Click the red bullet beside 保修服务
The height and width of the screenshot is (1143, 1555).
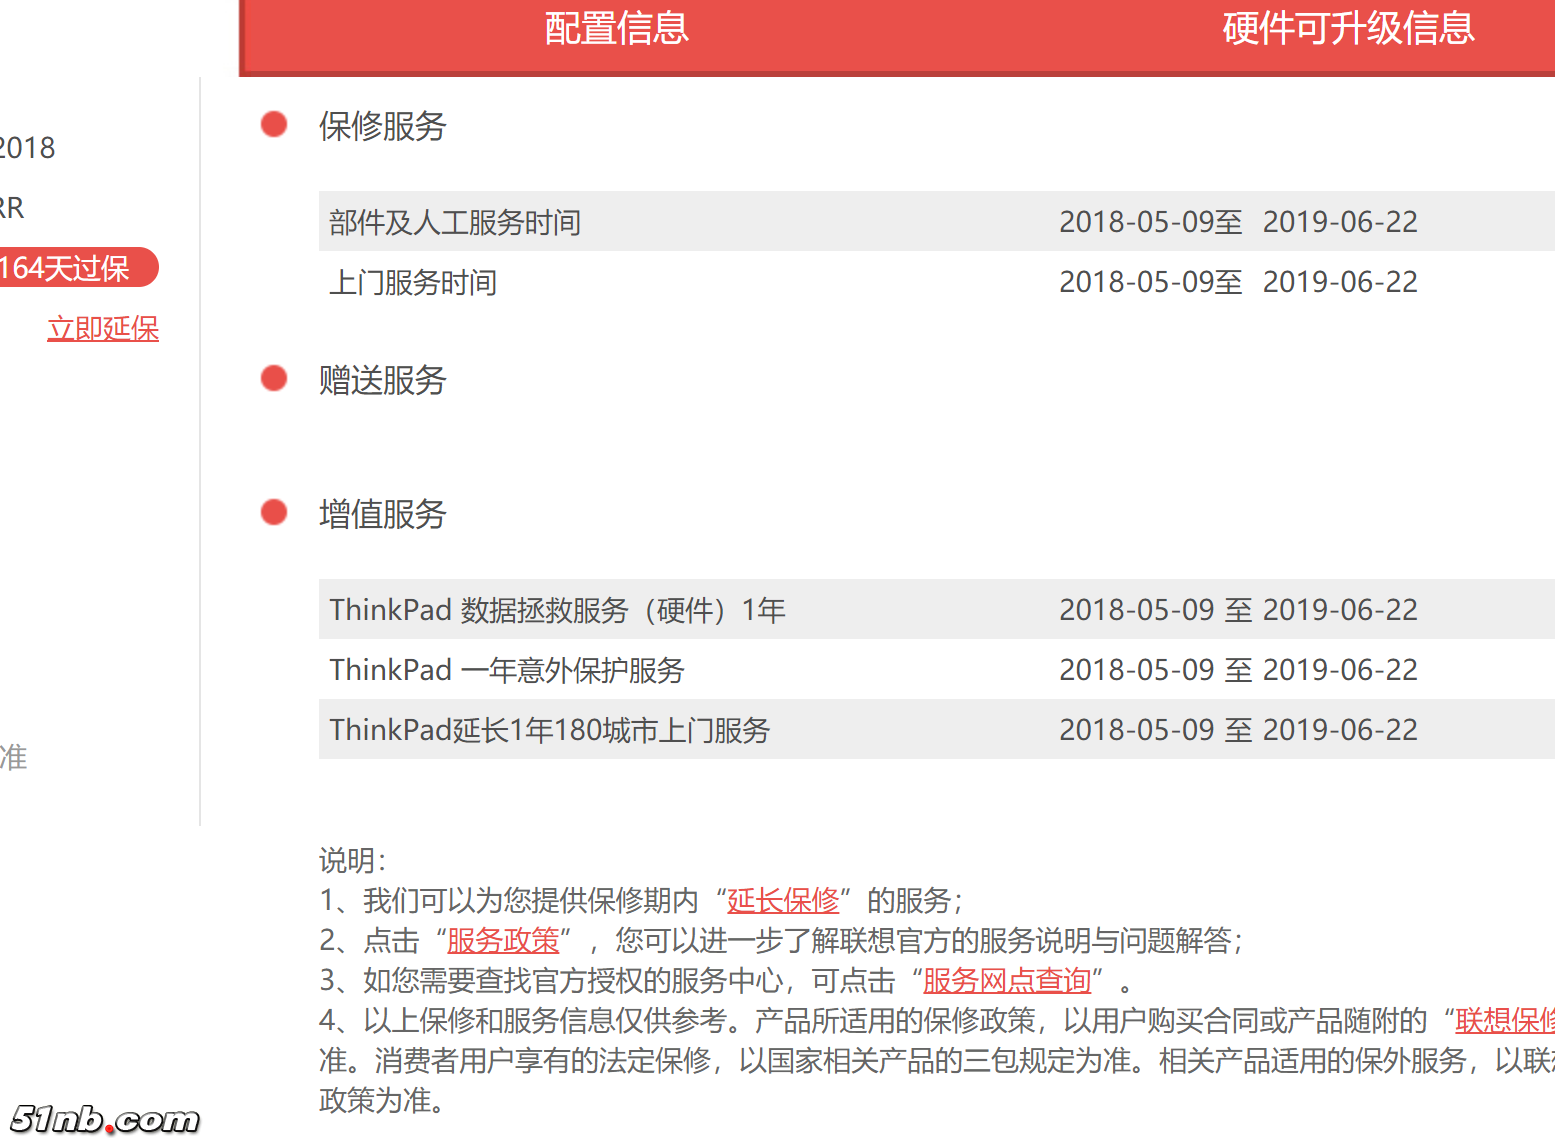tap(273, 124)
